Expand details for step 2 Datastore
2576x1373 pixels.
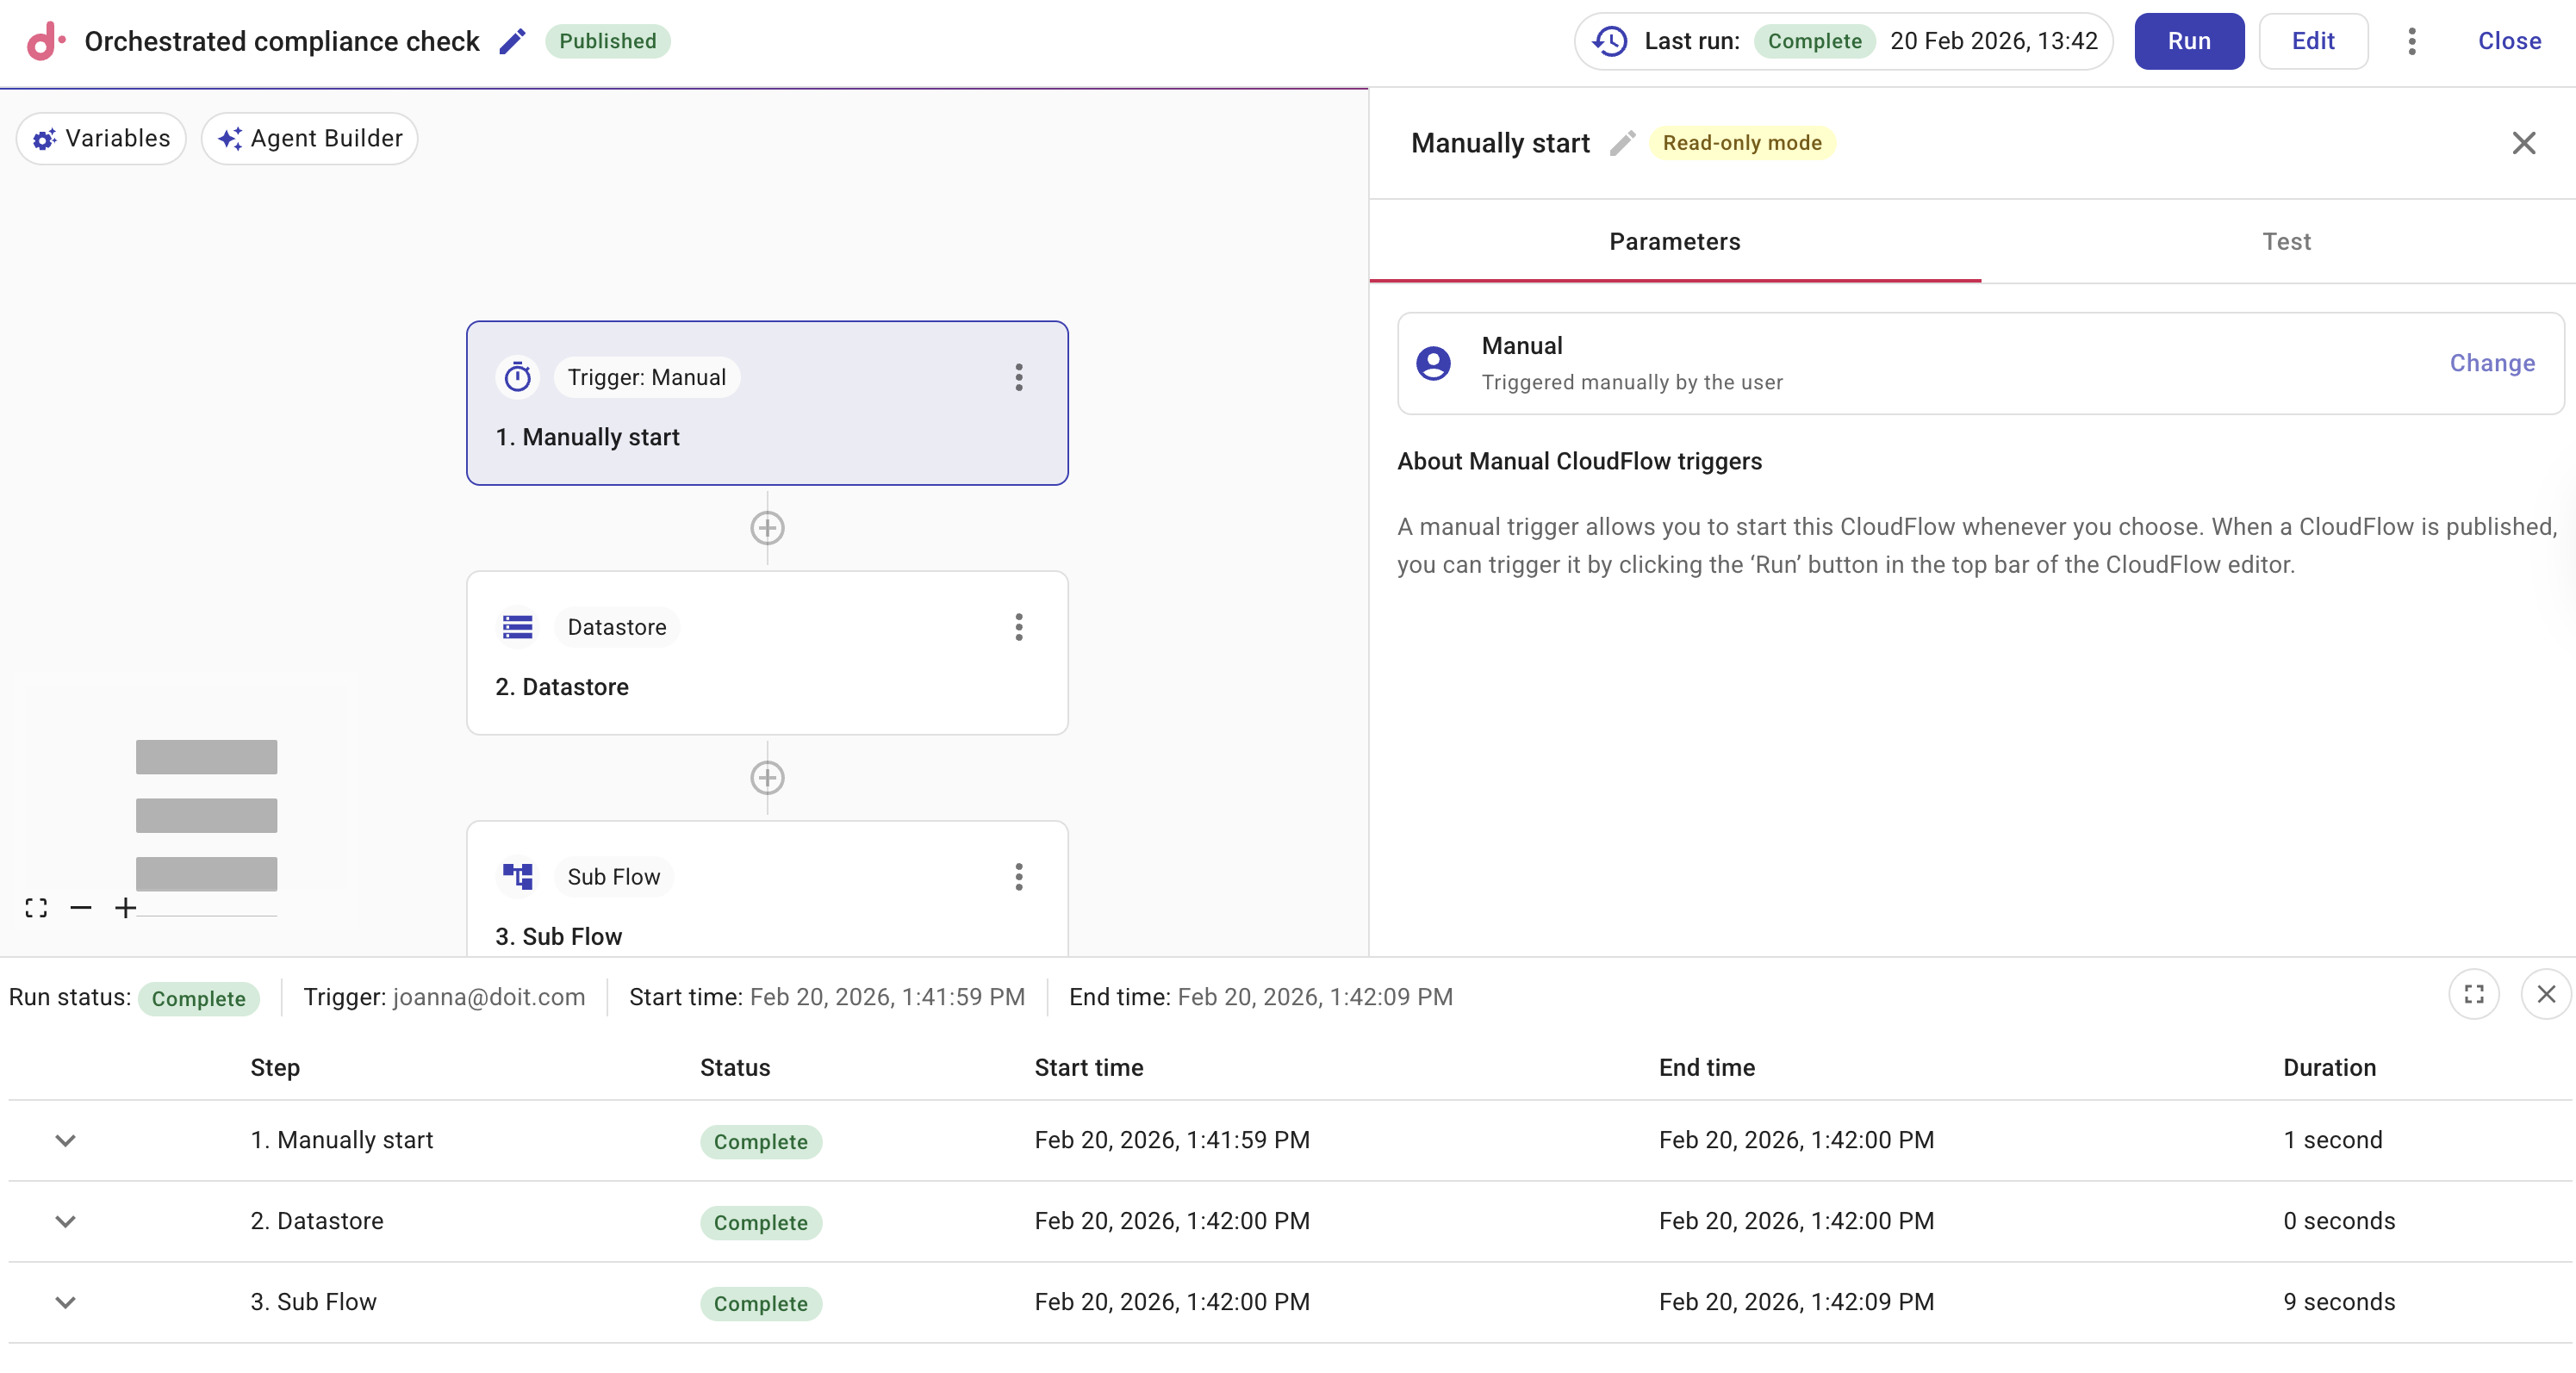coord(65,1221)
